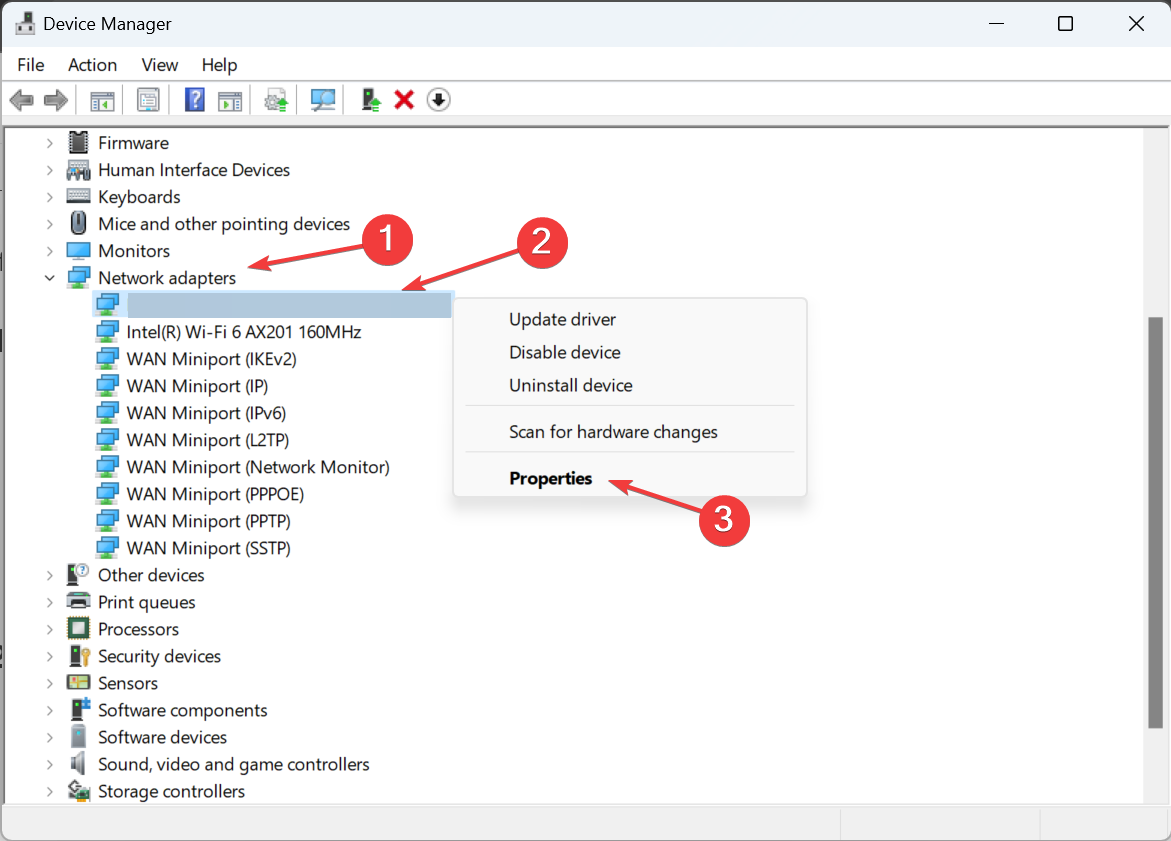1171x841 pixels.
Task: Click the Sensors category icon
Action: coord(78,683)
